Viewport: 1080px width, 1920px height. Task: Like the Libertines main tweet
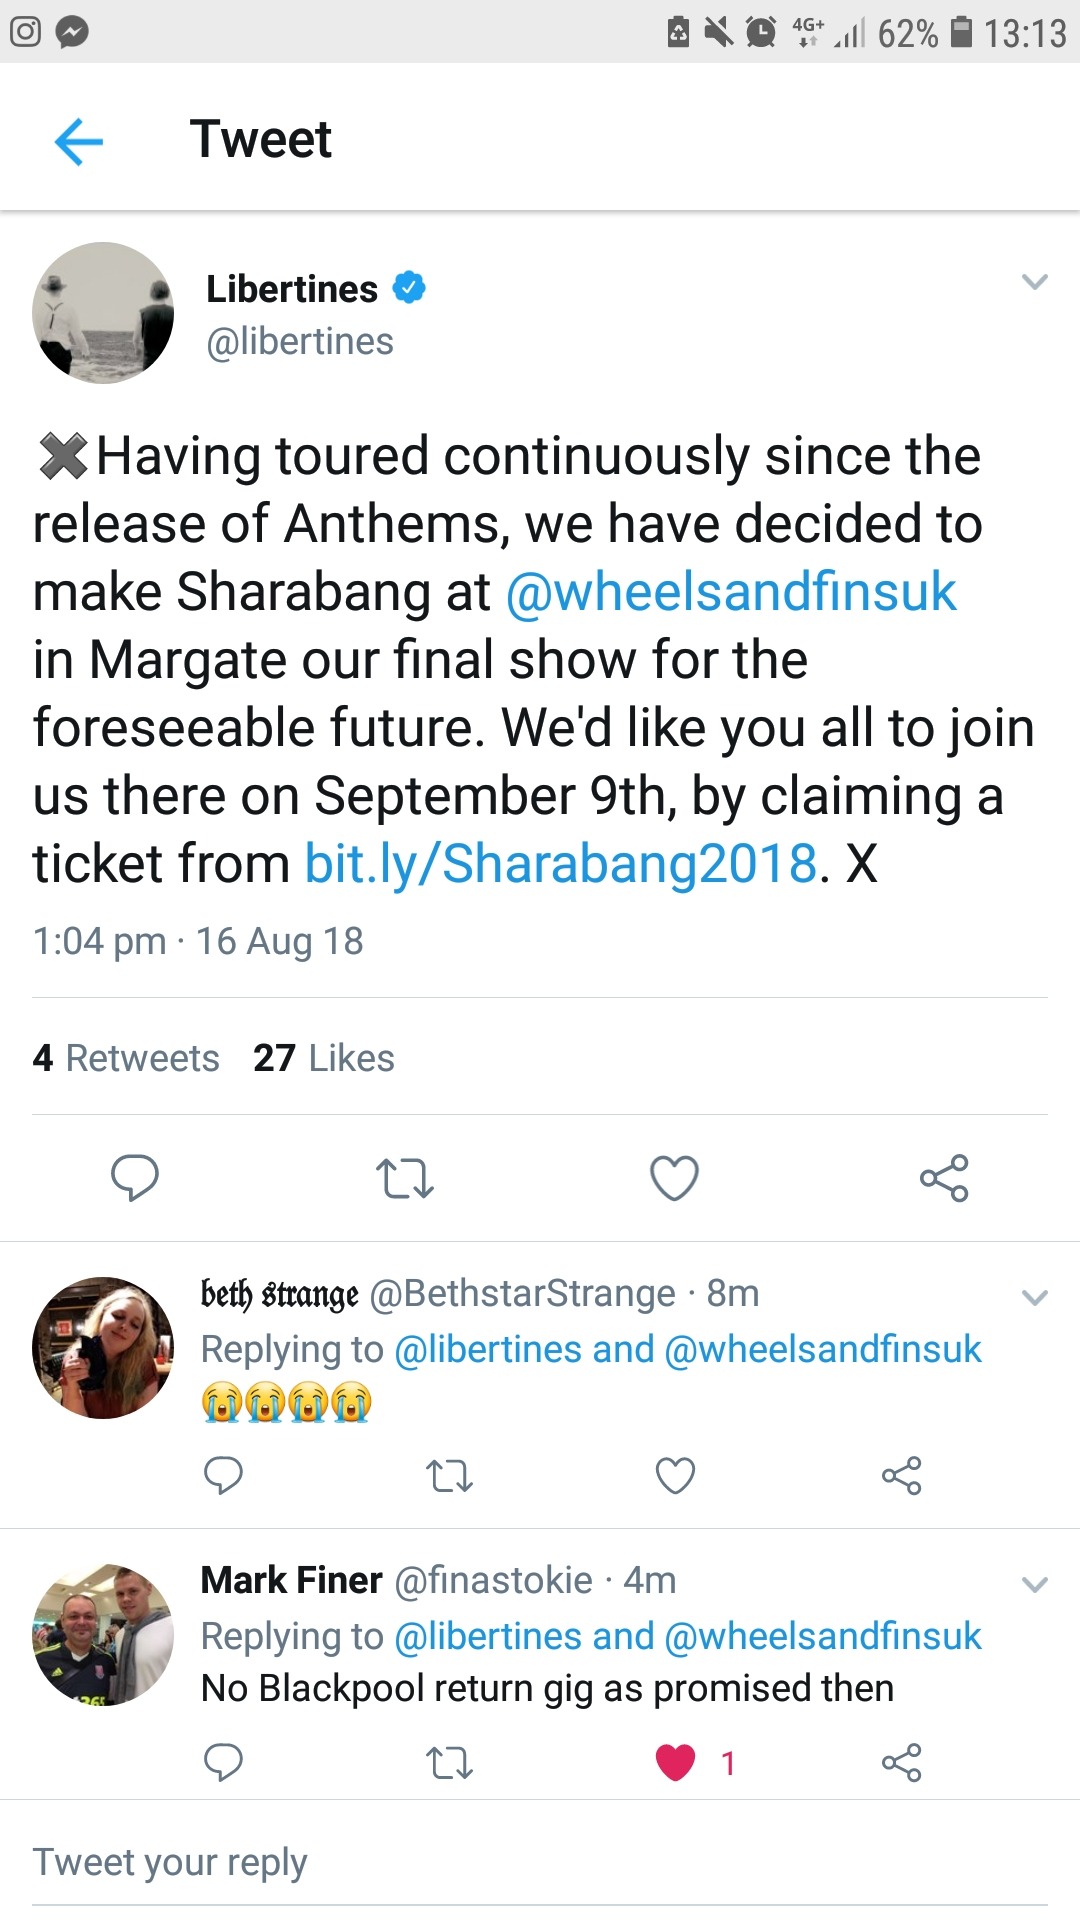[x=674, y=1178]
